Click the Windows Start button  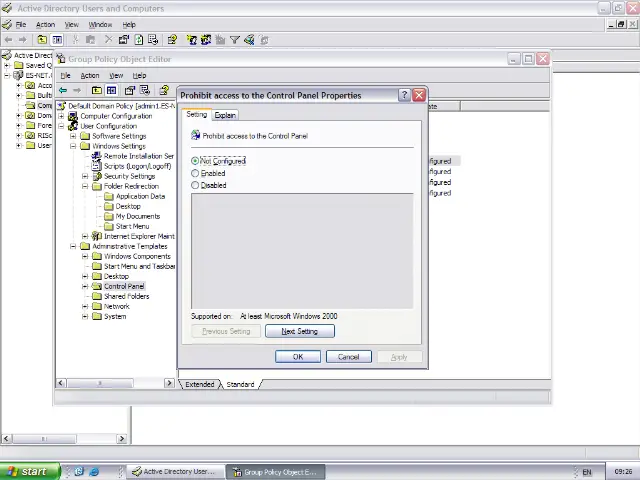(x=29, y=471)
